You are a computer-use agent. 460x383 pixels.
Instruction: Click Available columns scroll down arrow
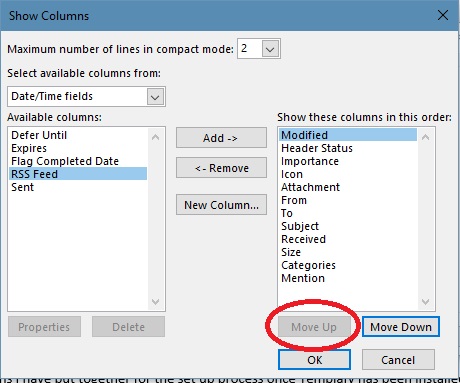click(155, 302)
